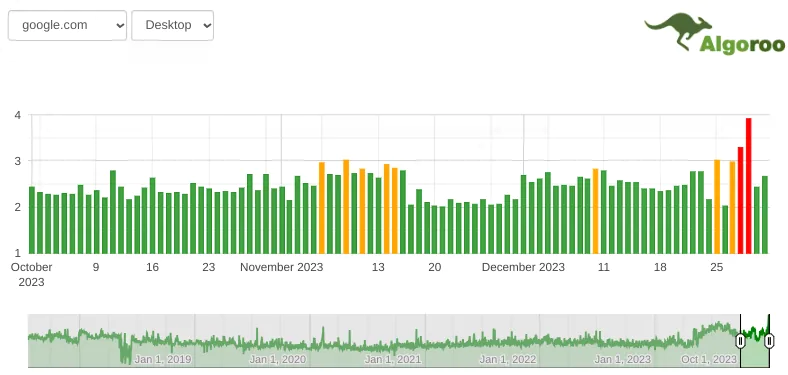Click the 'Jan 1, 2019' navigator label
This screenshot has height=375, width=788.
point(162,360)
